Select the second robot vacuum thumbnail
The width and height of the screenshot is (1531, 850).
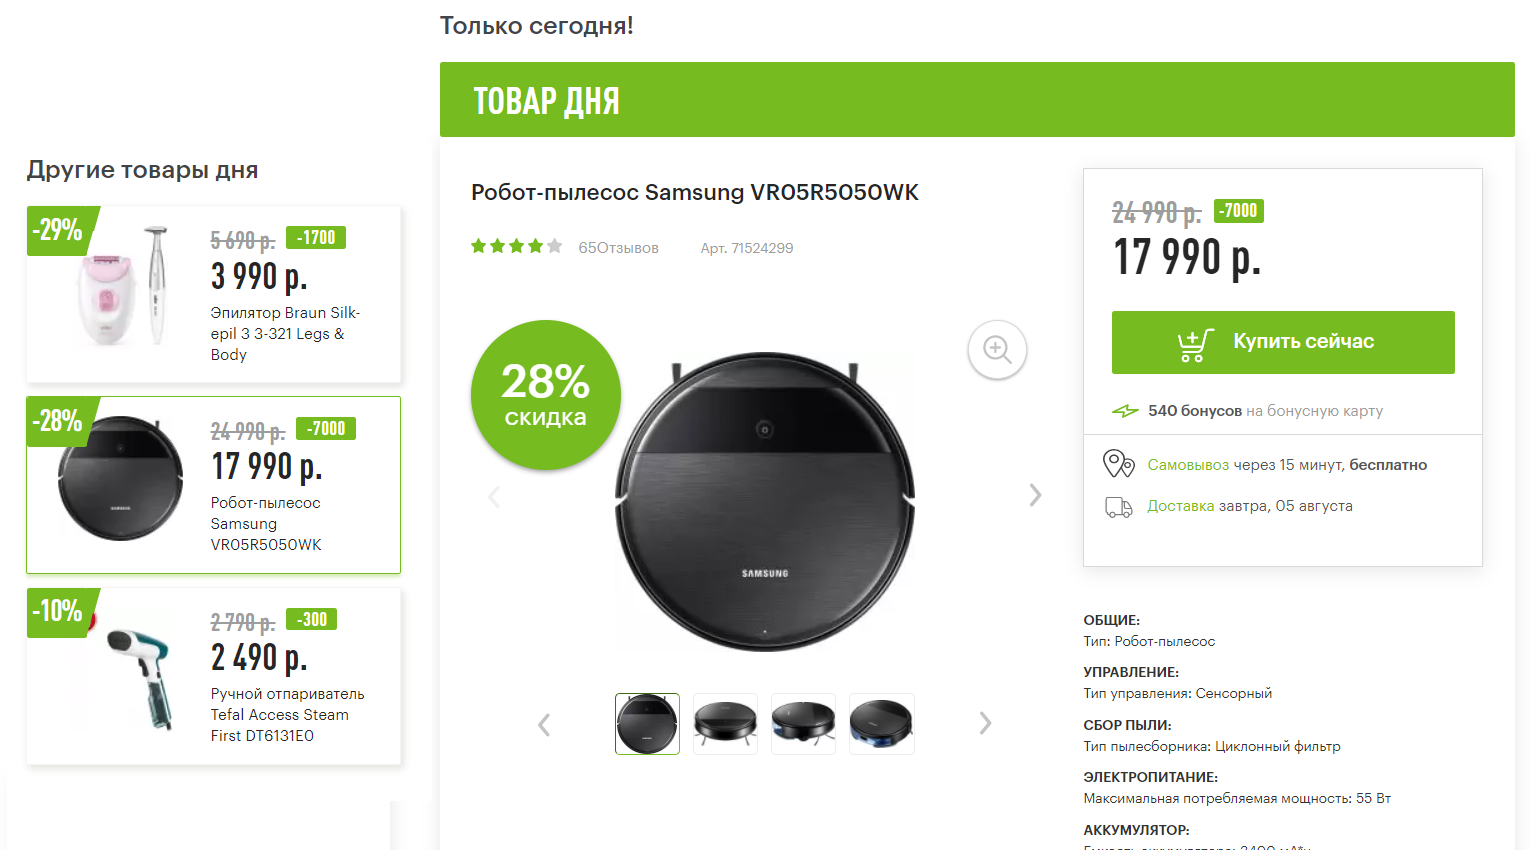[725, 723]
